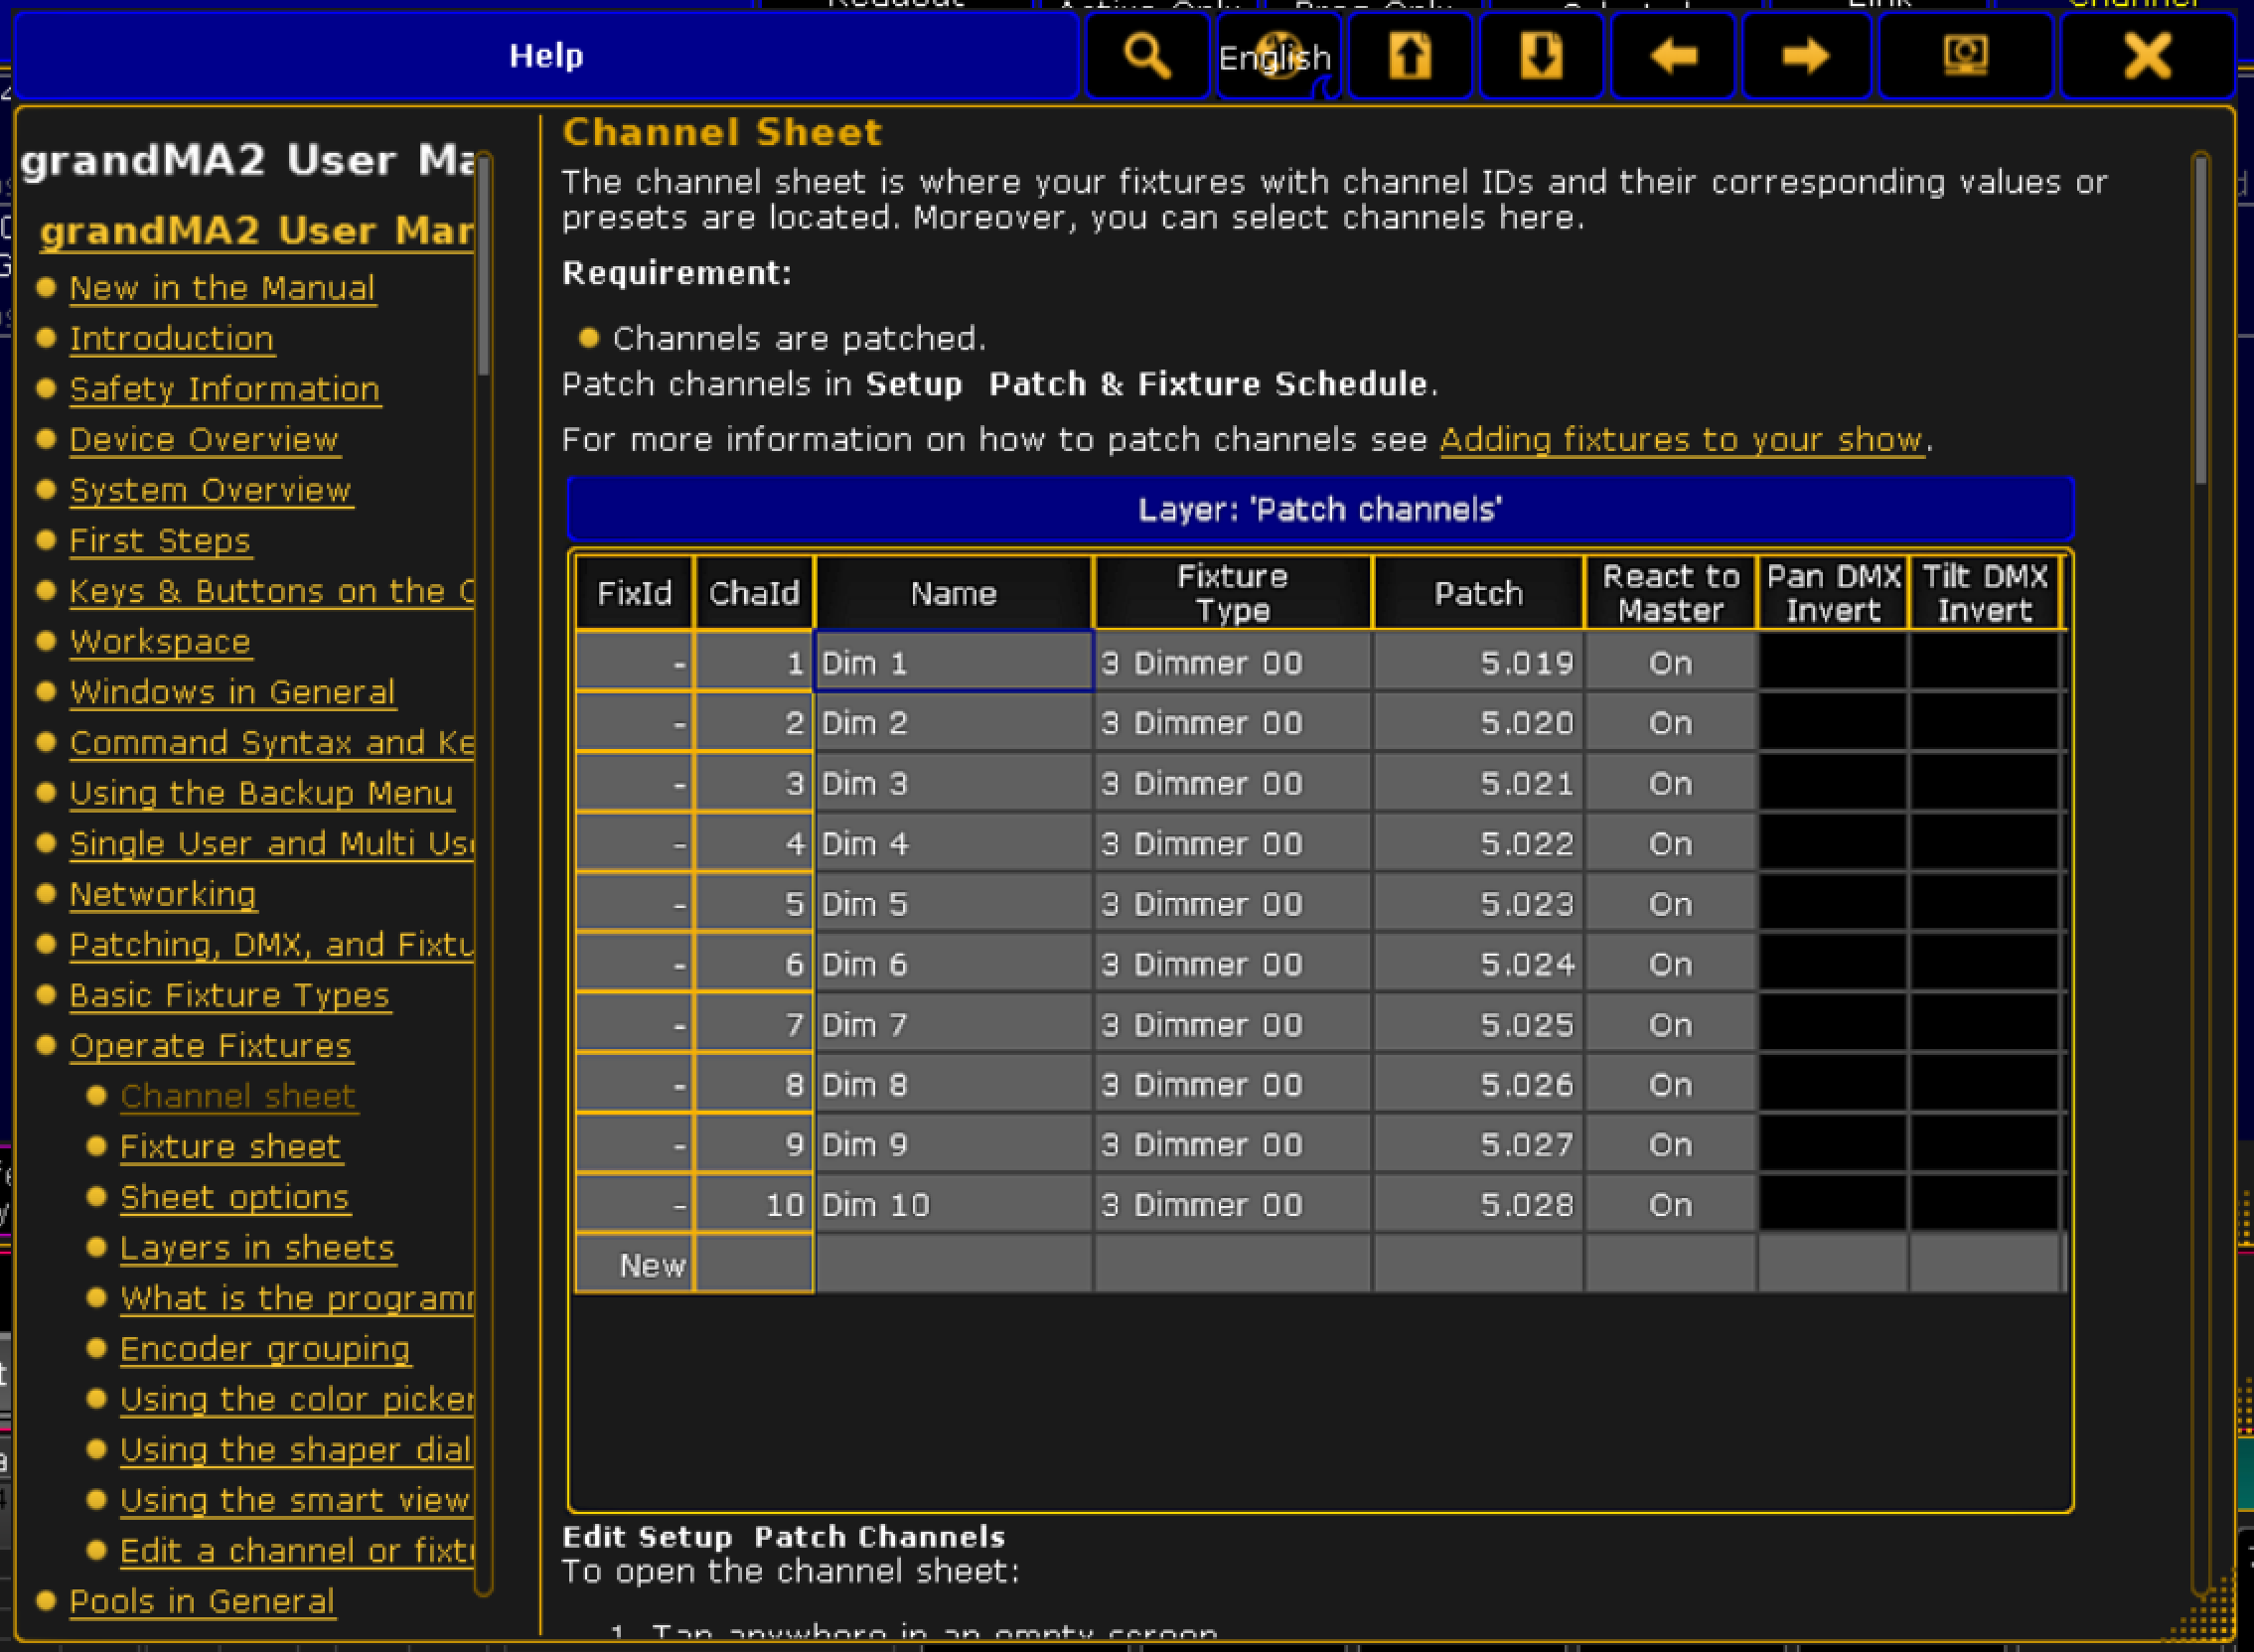Click patch value 5.024
This screenshot has height=1652, width=2254.
pyautogui.click(x=1479, y=964)
